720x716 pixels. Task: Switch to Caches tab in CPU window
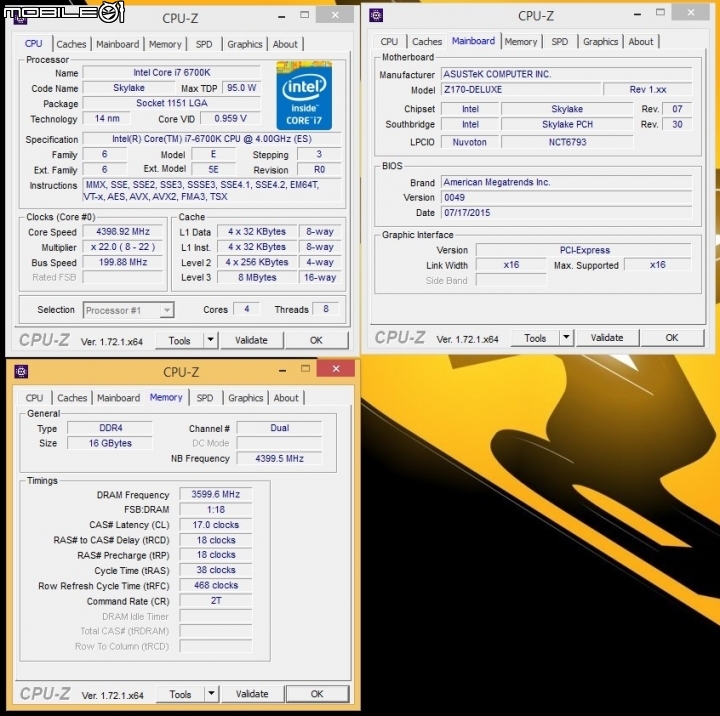tap(71, 44)
